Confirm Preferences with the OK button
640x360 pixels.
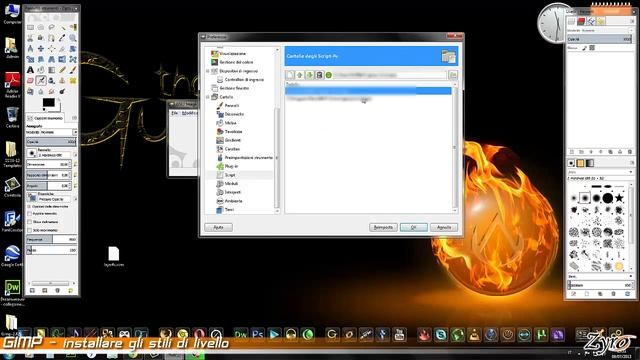[413, 227]
